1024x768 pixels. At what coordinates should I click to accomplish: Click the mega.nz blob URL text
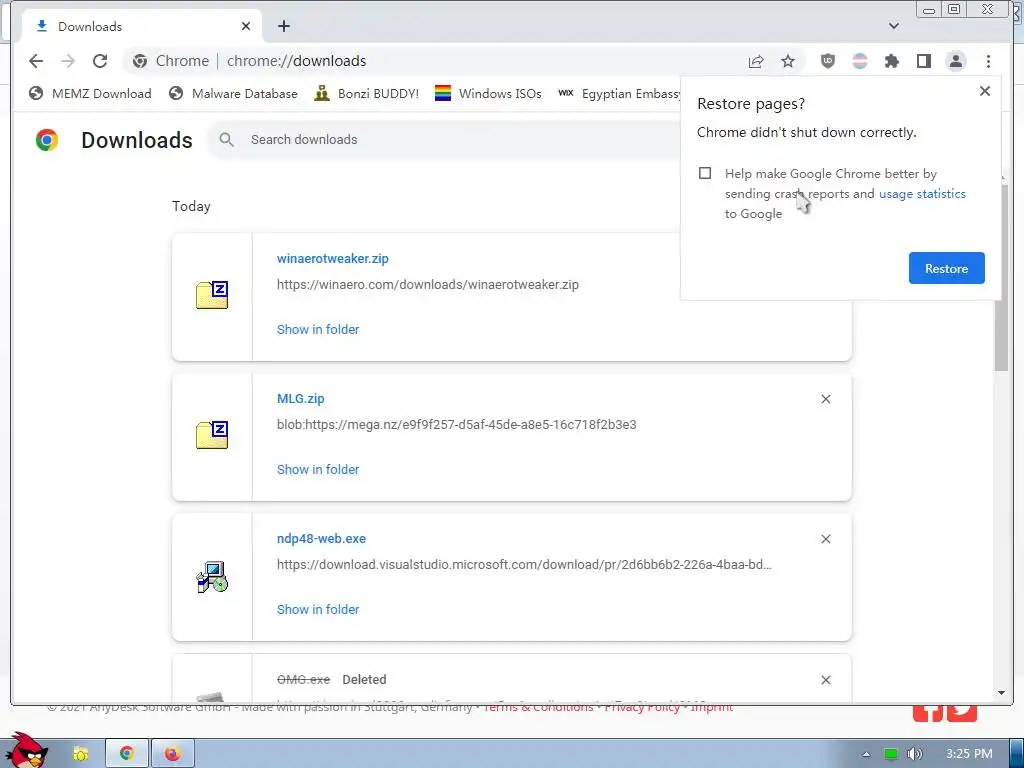click(456, 424)
